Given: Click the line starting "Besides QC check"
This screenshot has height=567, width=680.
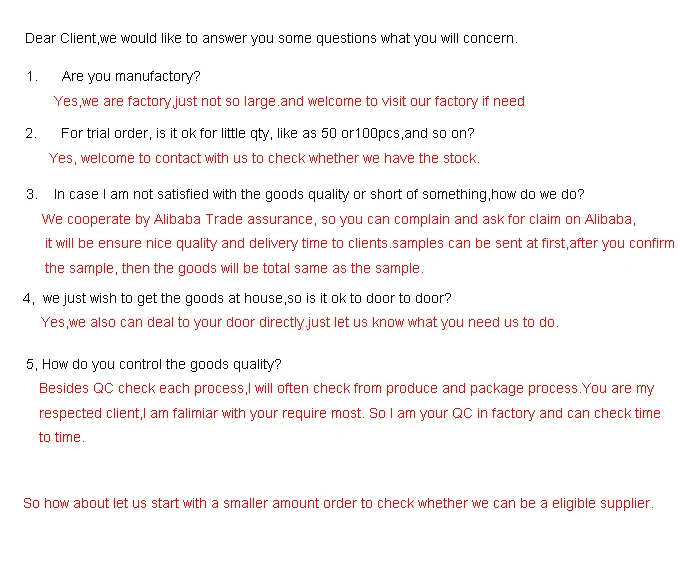Looking at the screenshot, I should [346, 388].
